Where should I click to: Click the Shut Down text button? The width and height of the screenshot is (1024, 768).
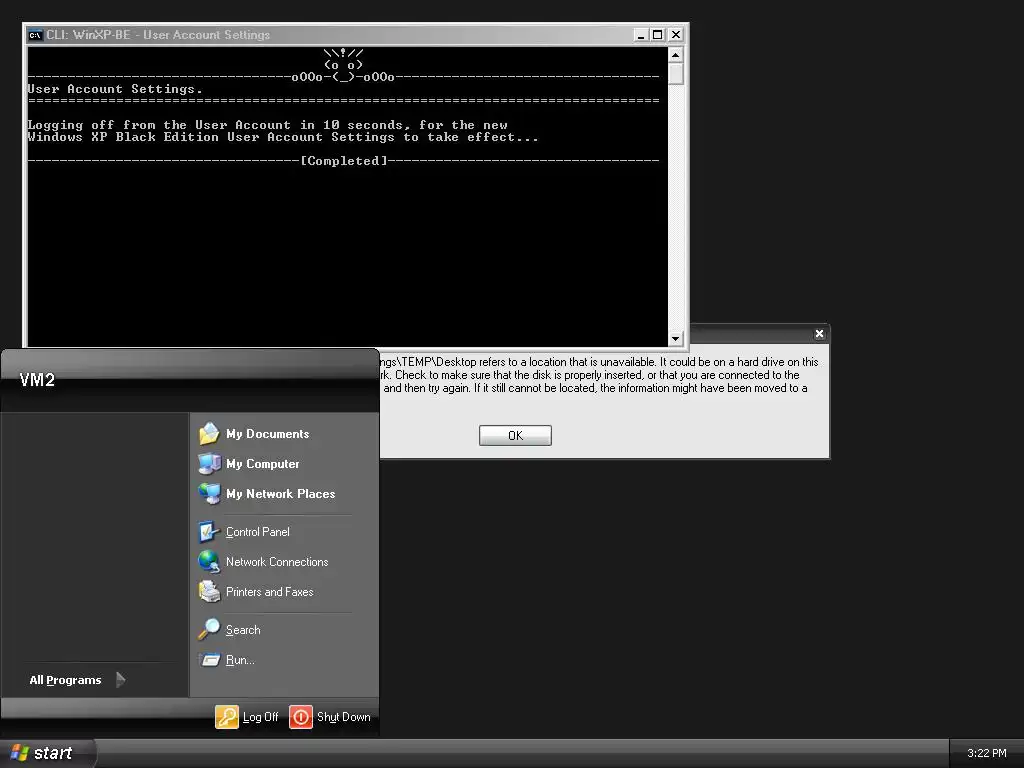pyautogui.click(x=344, y=717)
